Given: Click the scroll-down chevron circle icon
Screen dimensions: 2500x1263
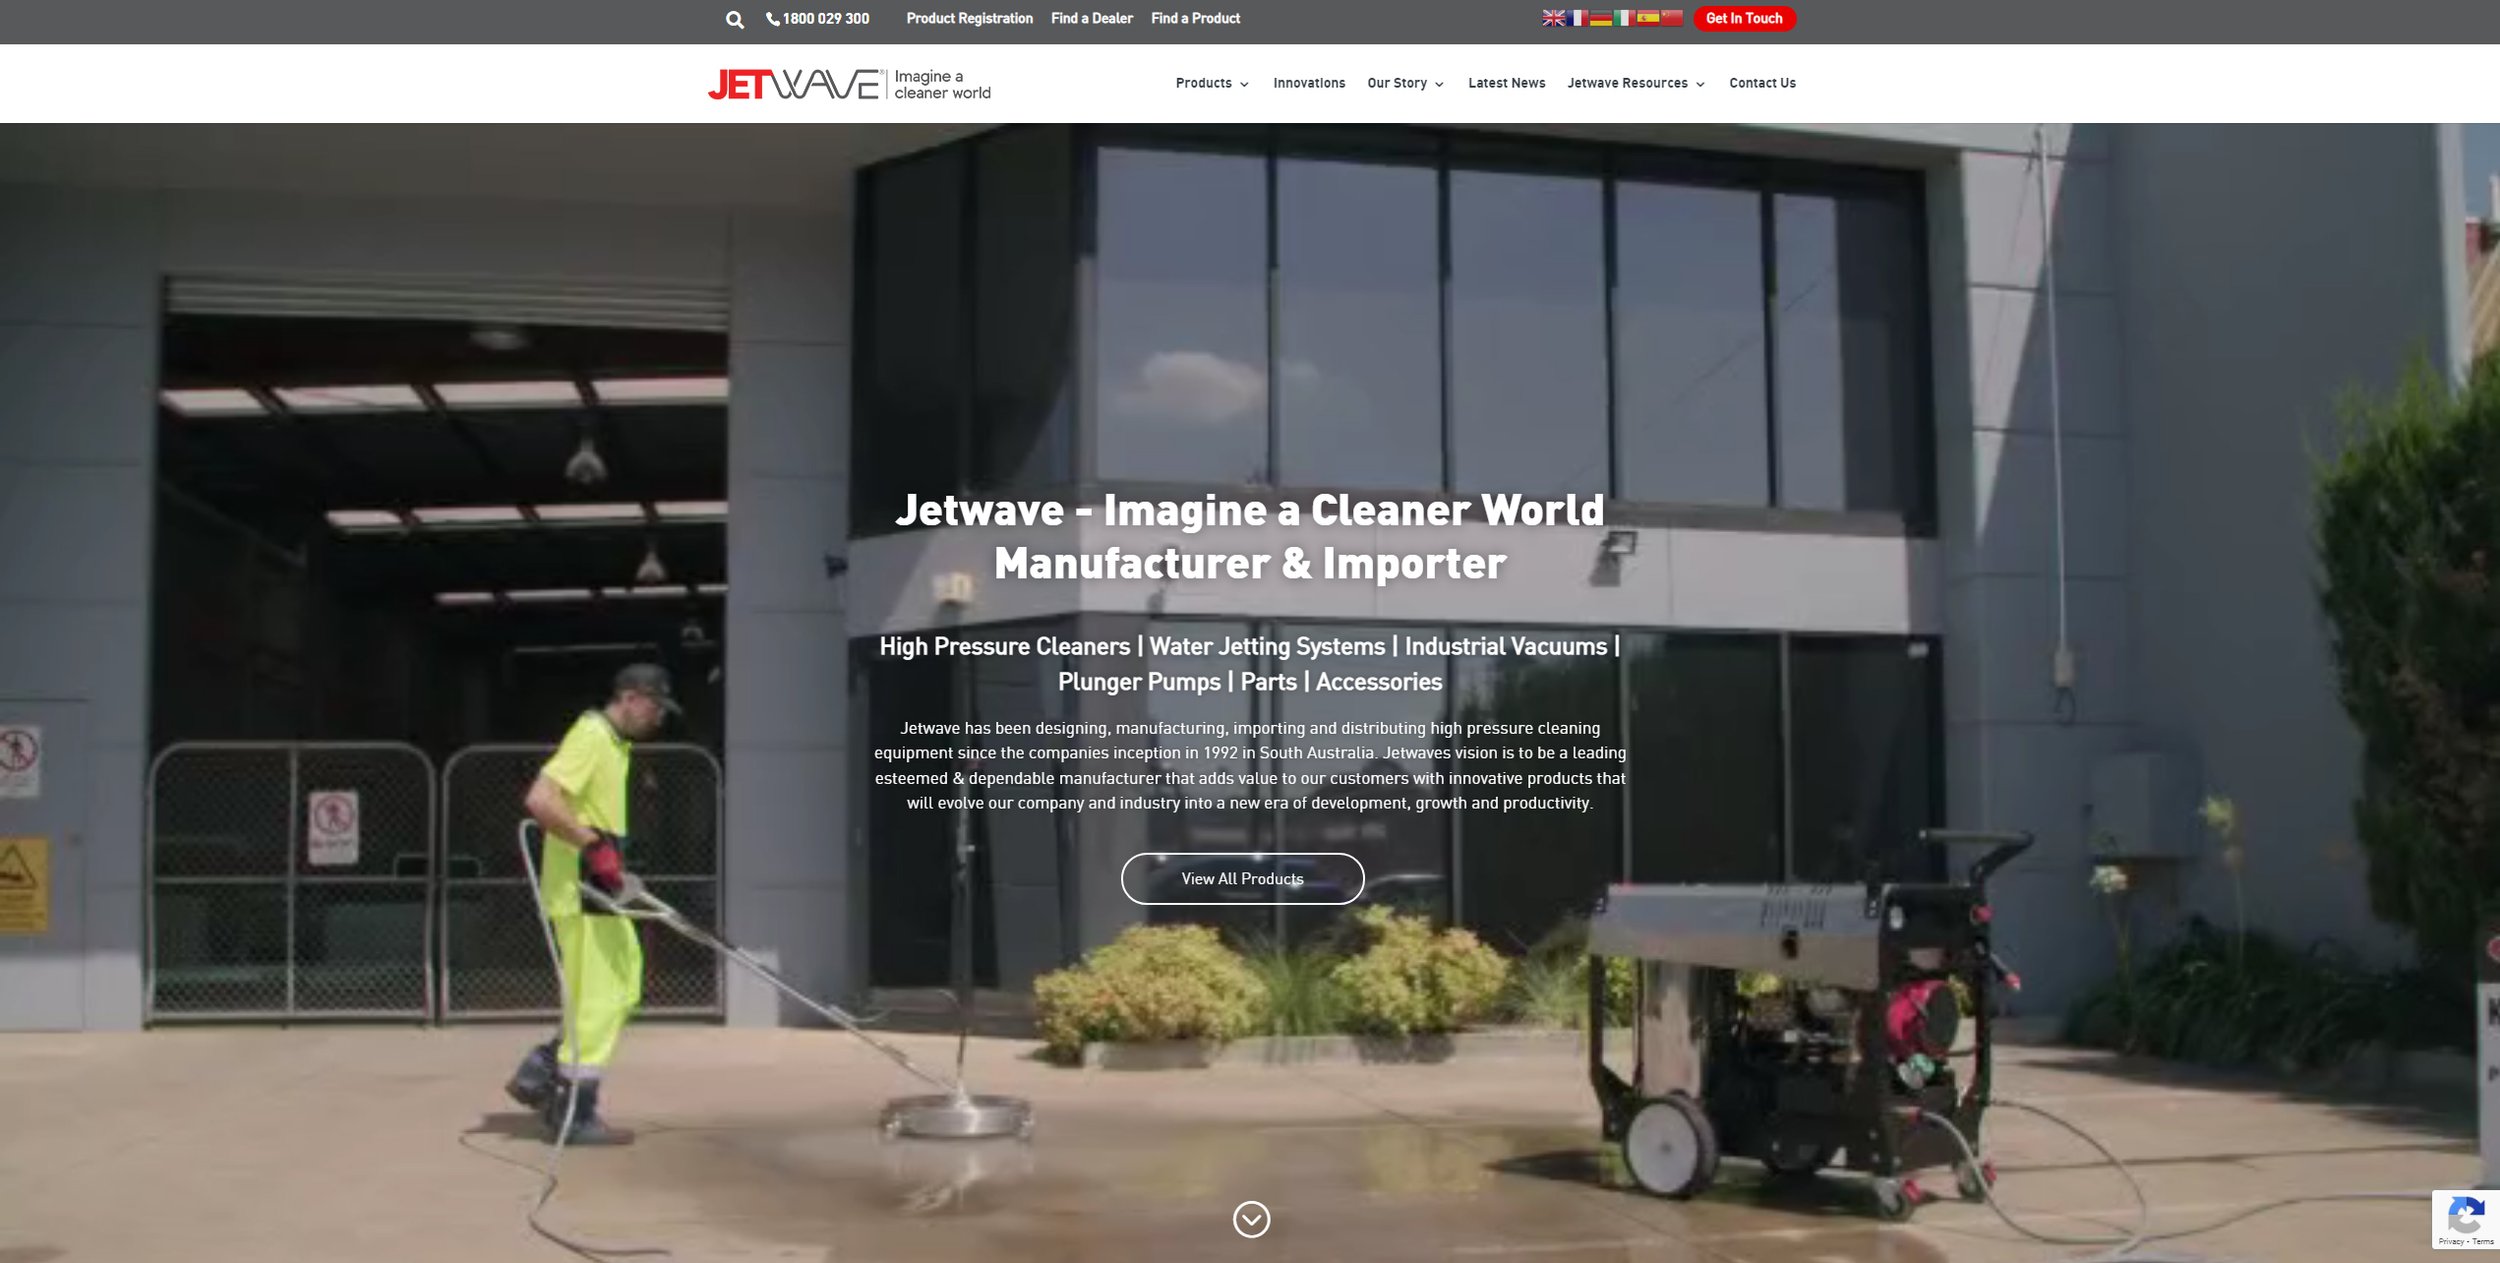Looking at the screenshot, I should point(1251,1219).
